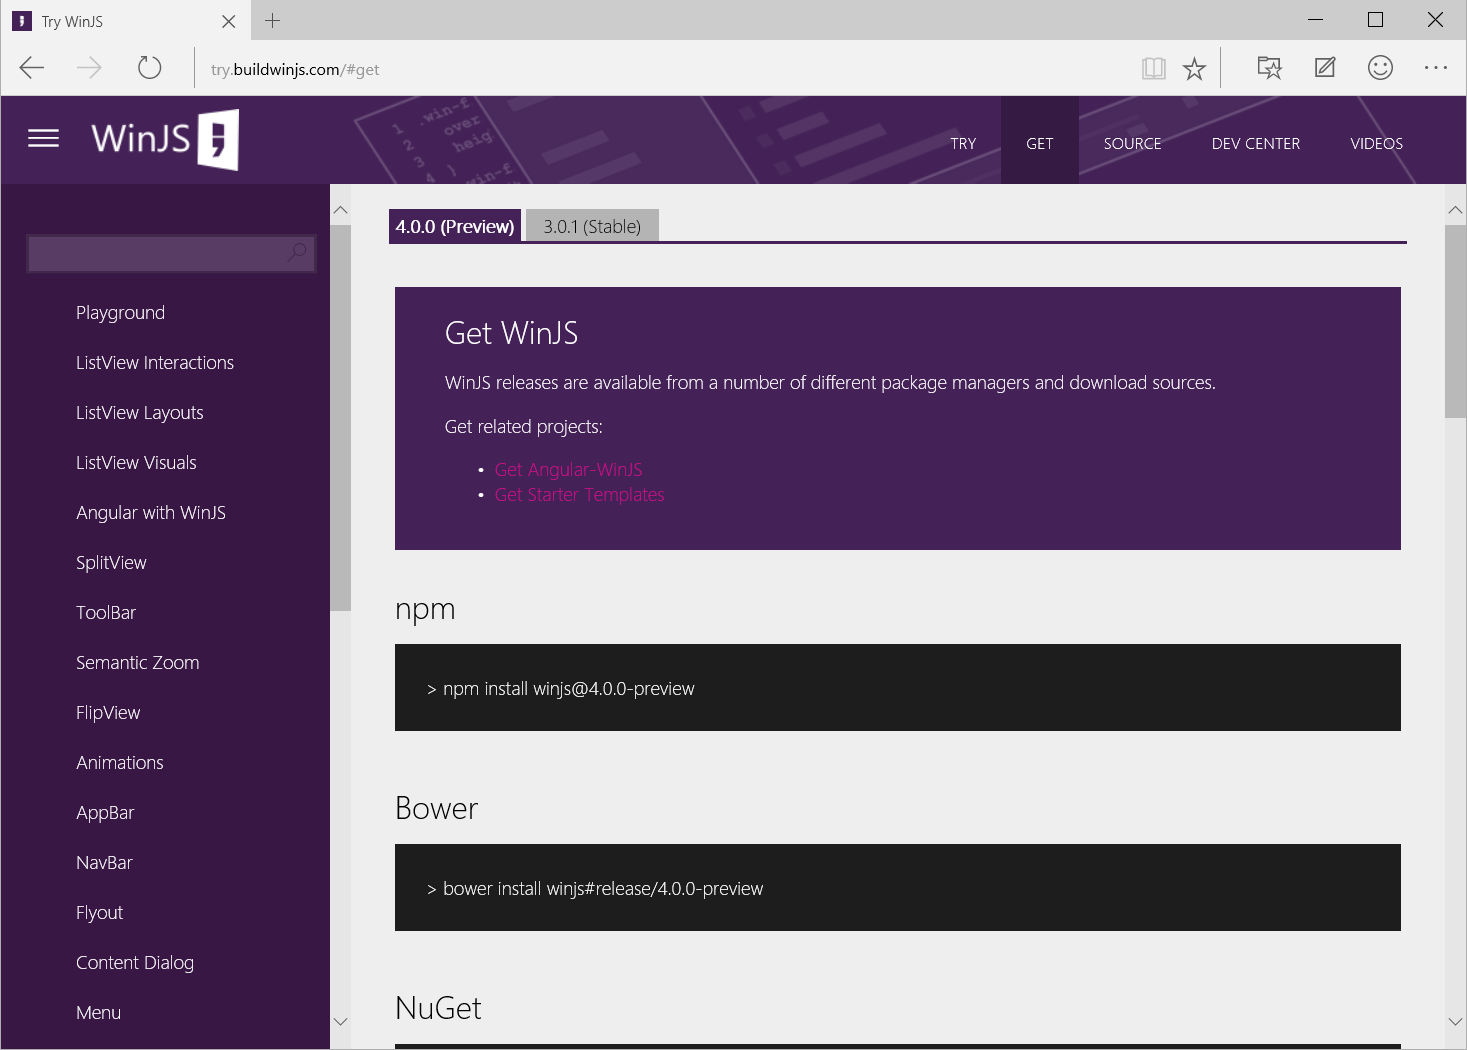Open Menu sample in sidebar

coord(98,1012)
